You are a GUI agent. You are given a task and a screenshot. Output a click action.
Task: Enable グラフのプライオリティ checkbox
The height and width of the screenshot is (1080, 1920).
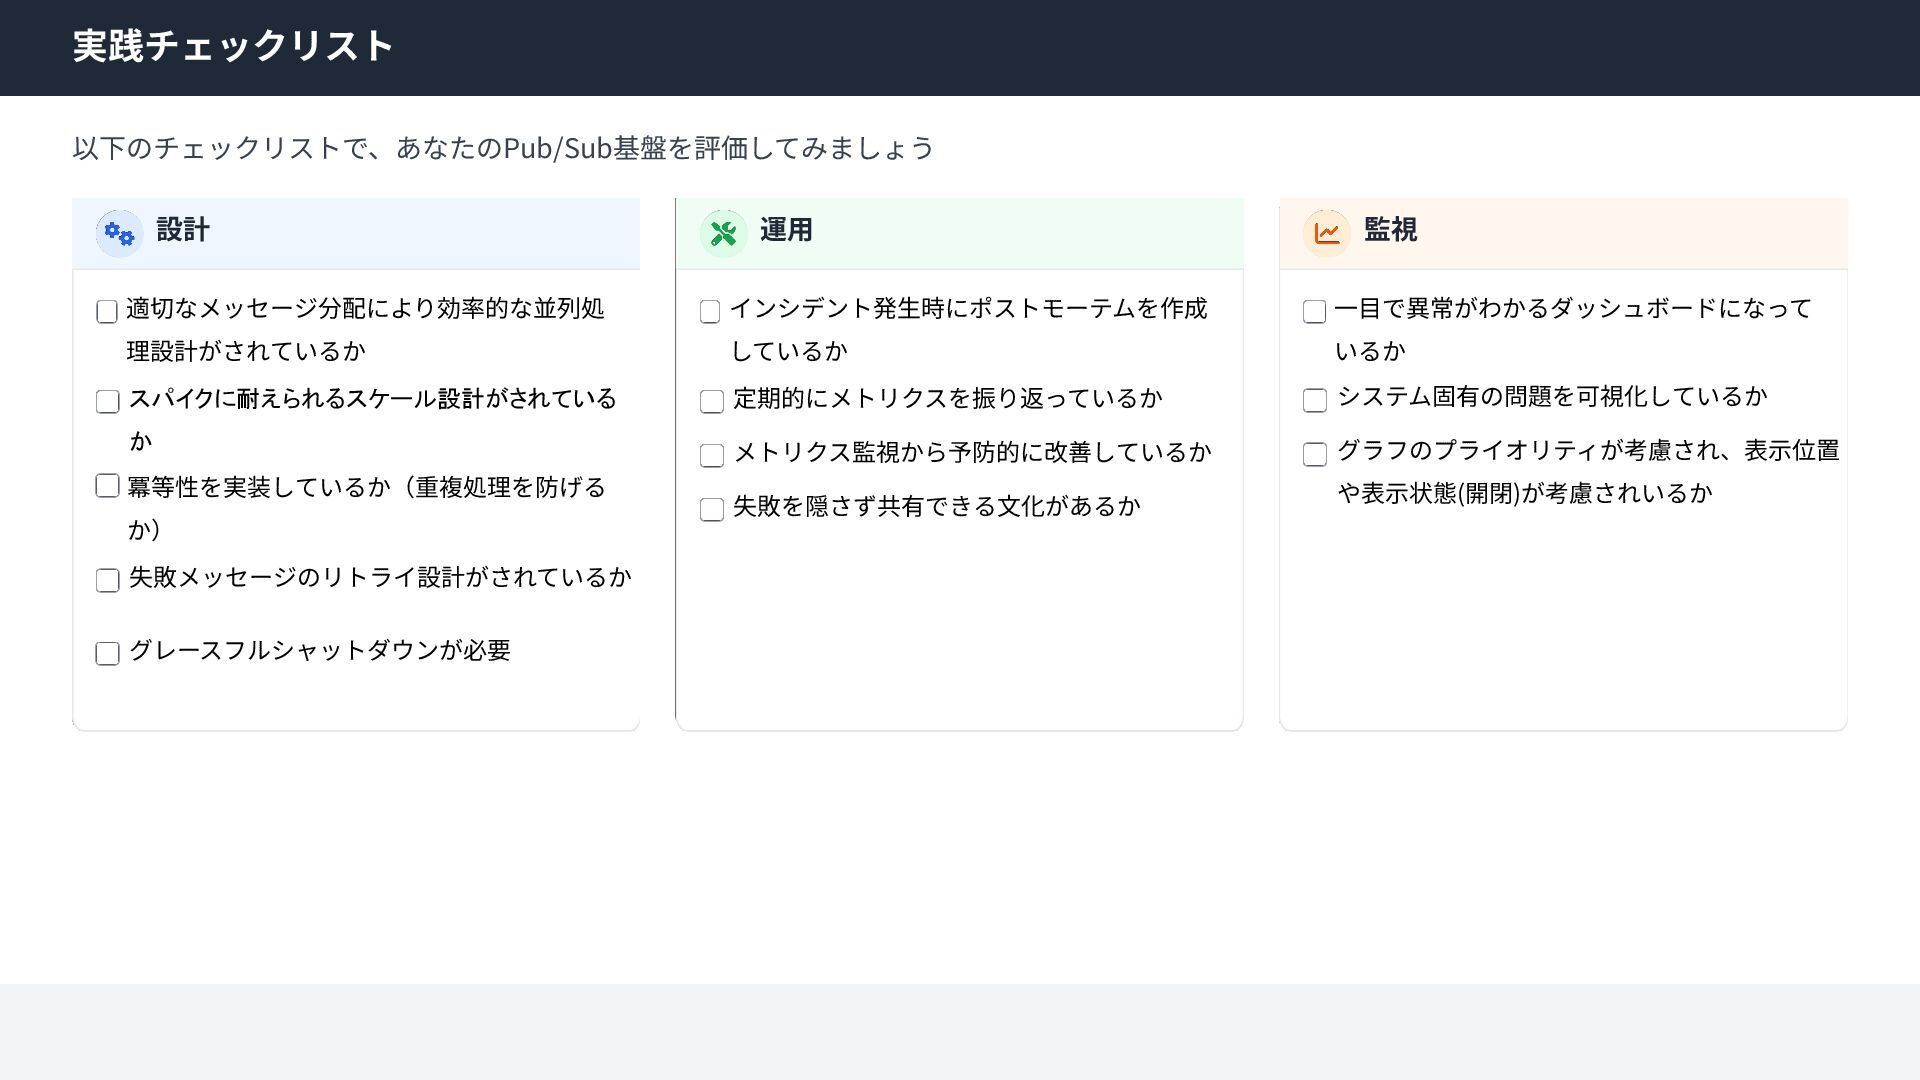[1315, 455]
